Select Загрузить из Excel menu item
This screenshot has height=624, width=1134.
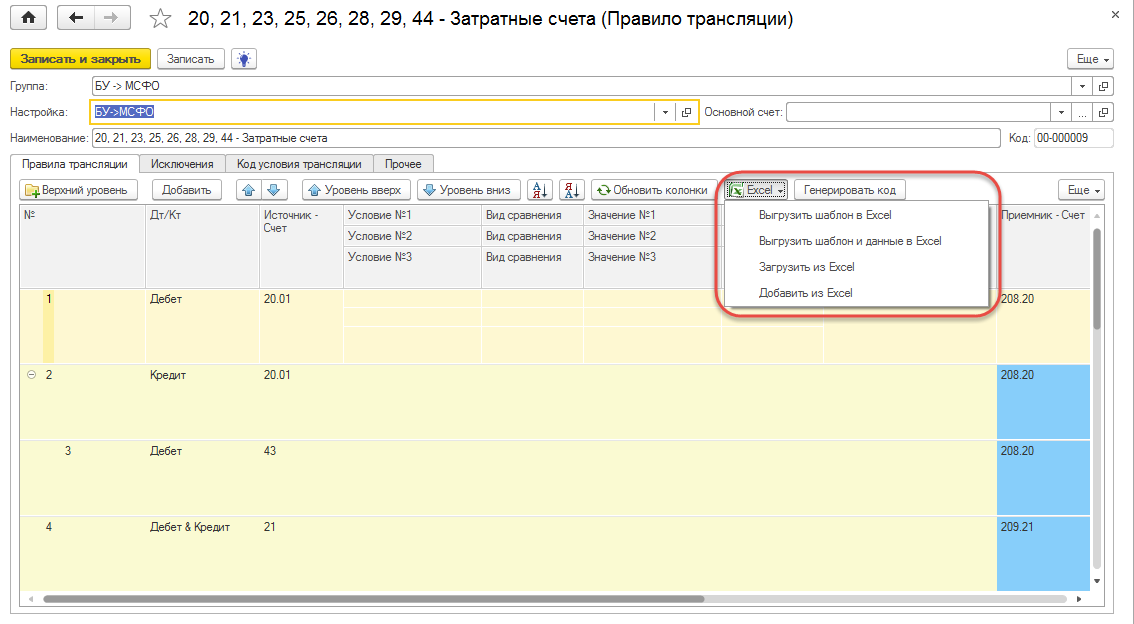(806, 267)
